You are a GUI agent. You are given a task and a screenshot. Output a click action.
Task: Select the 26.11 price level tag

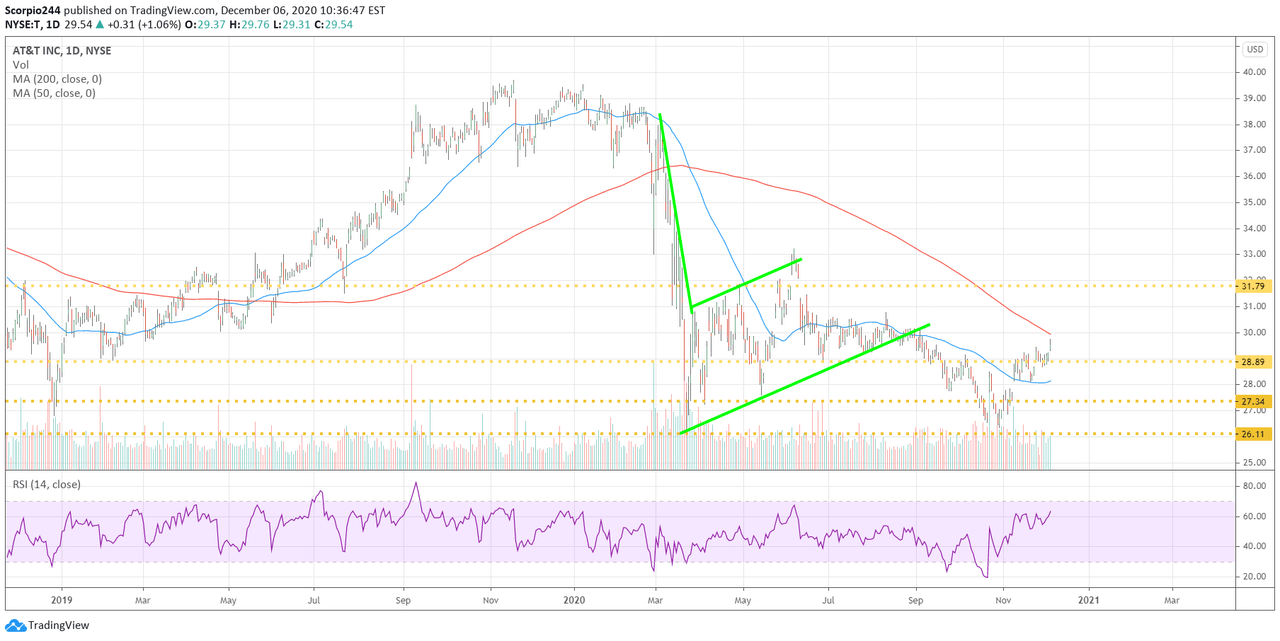[1255, 434]
